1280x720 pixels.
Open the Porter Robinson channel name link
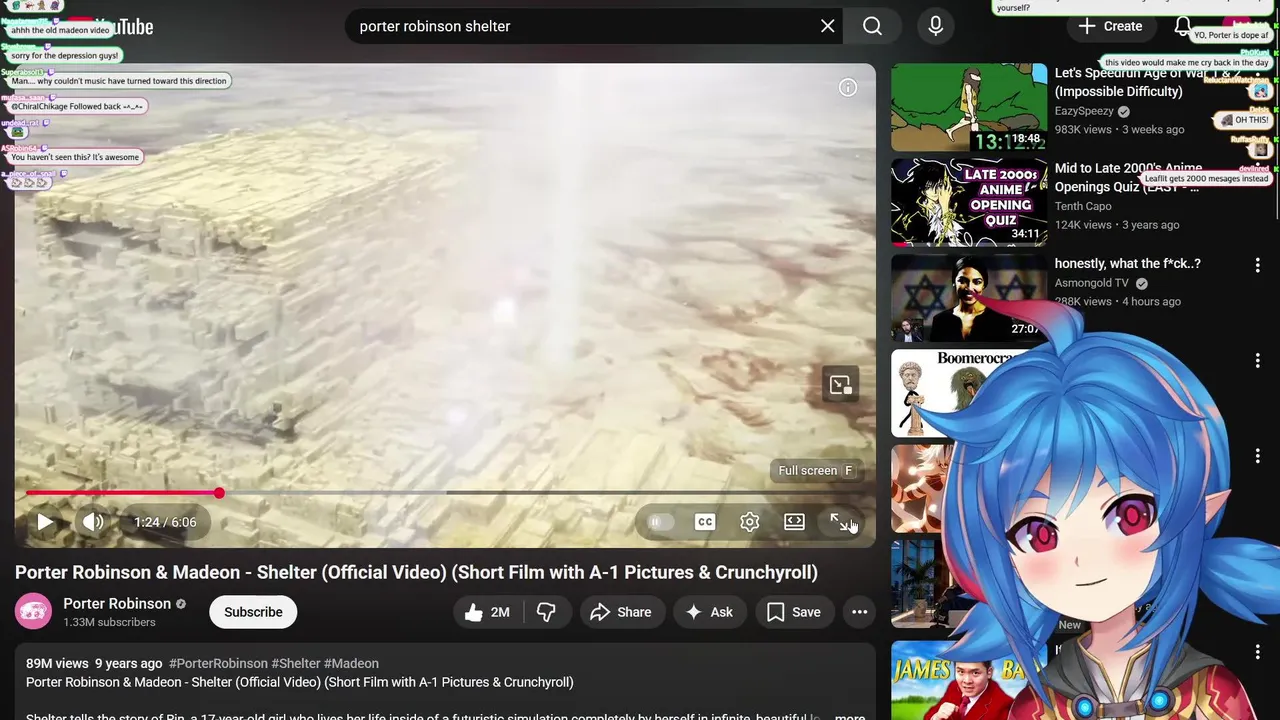click(117, 604)
